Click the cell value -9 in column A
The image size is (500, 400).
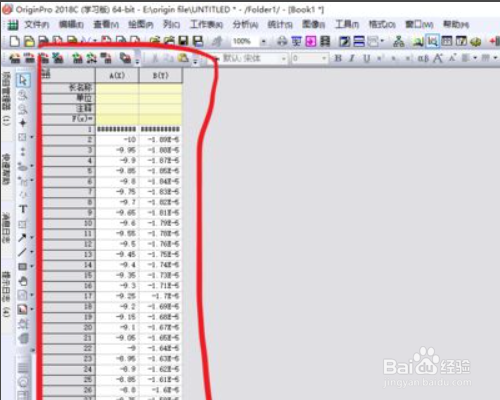[117, 348]
